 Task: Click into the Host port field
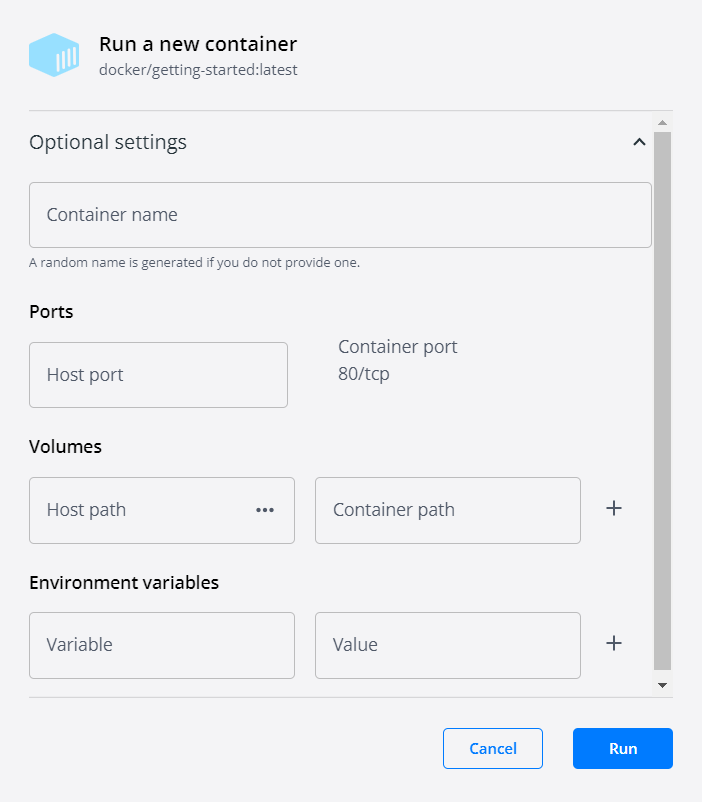[158, 375]
